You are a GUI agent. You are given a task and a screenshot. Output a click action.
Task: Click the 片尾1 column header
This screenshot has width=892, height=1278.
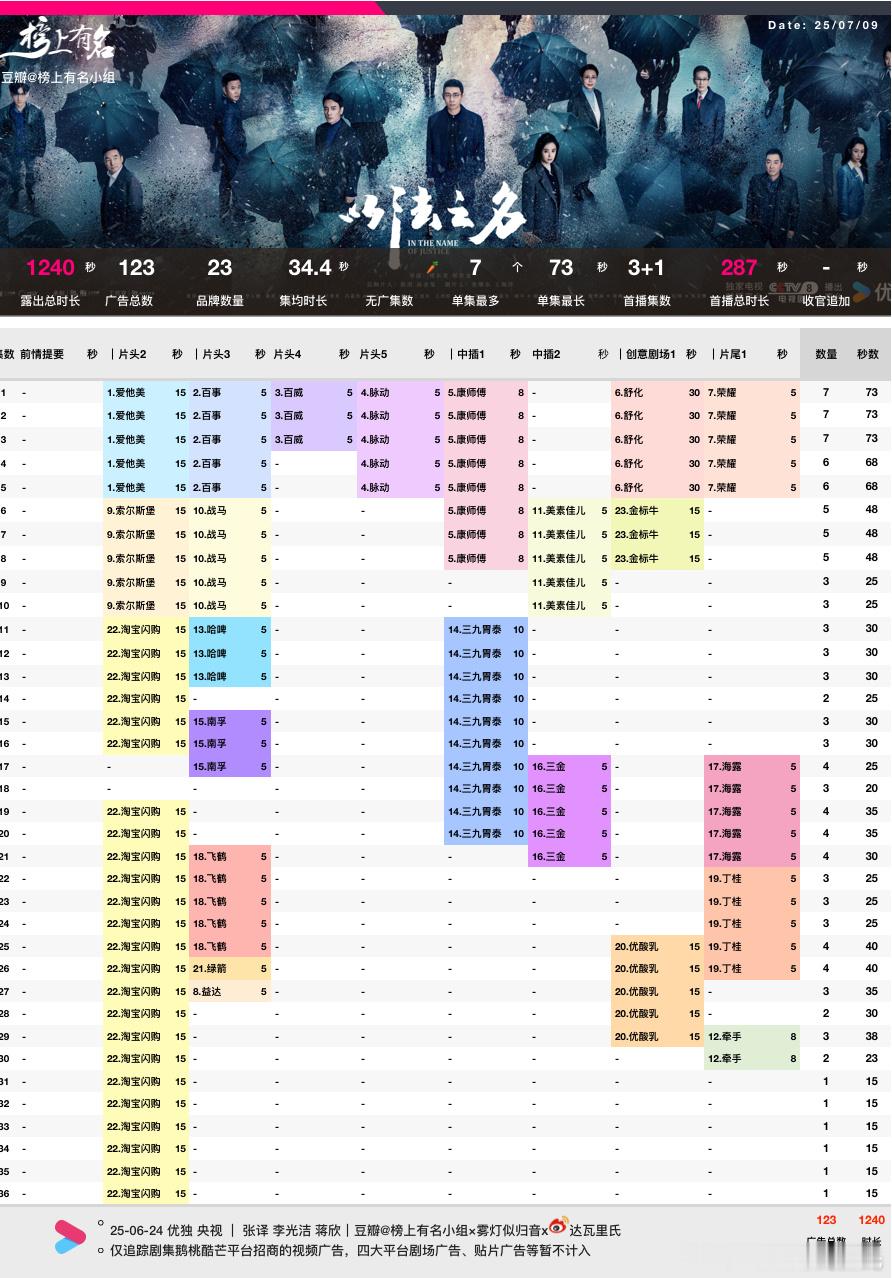click(731, 354)
